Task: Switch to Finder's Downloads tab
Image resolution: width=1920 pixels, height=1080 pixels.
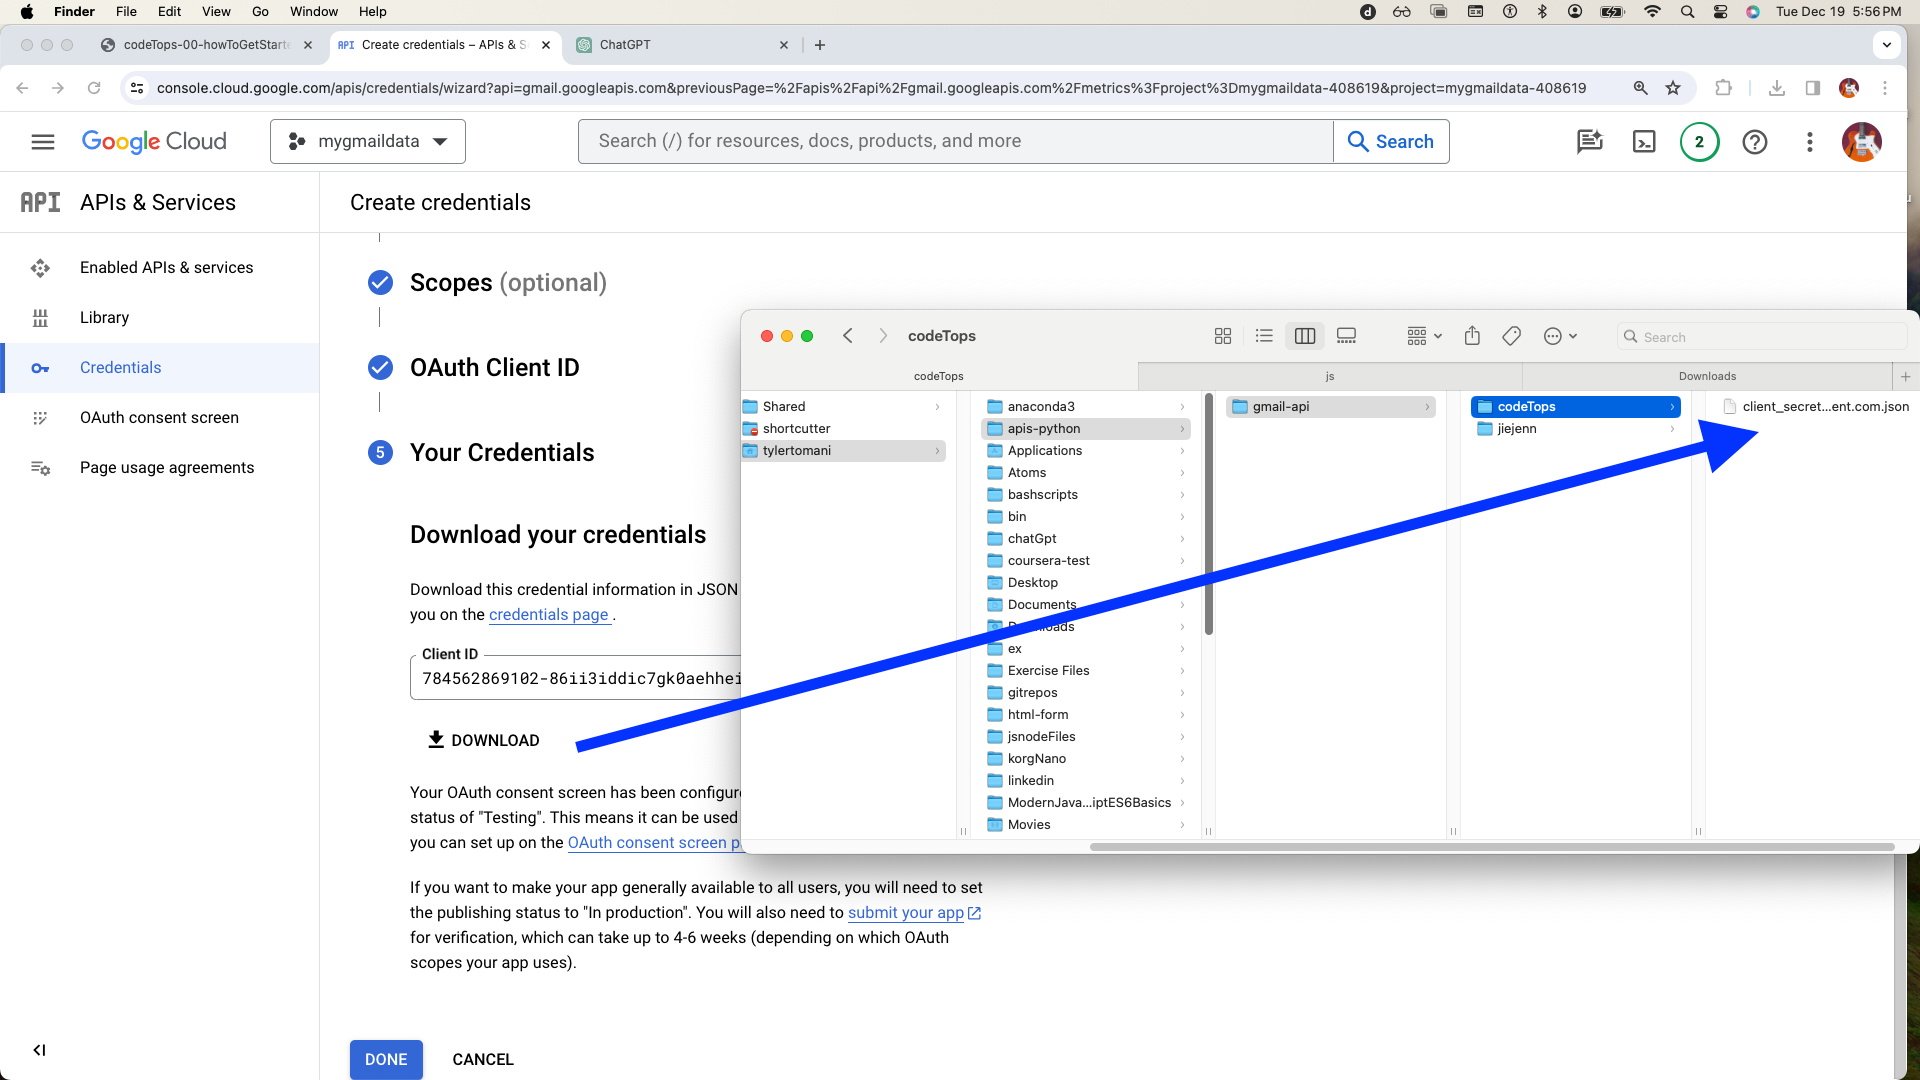Action: click(x=1707, y=377)
